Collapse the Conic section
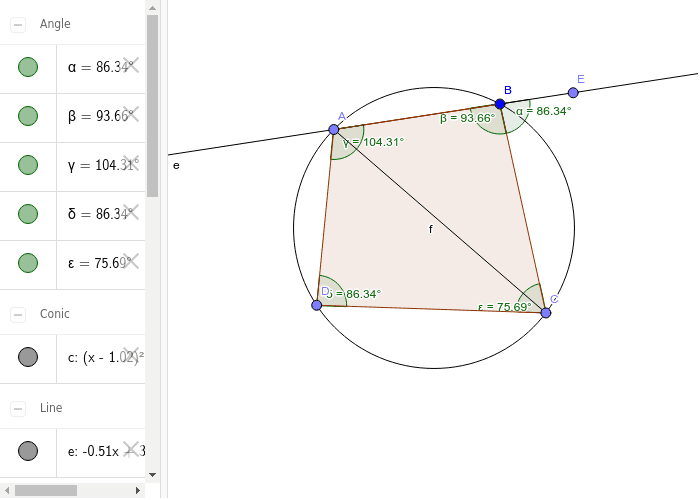The height and width of the screenshot is (500, 700). coord(18,315)
